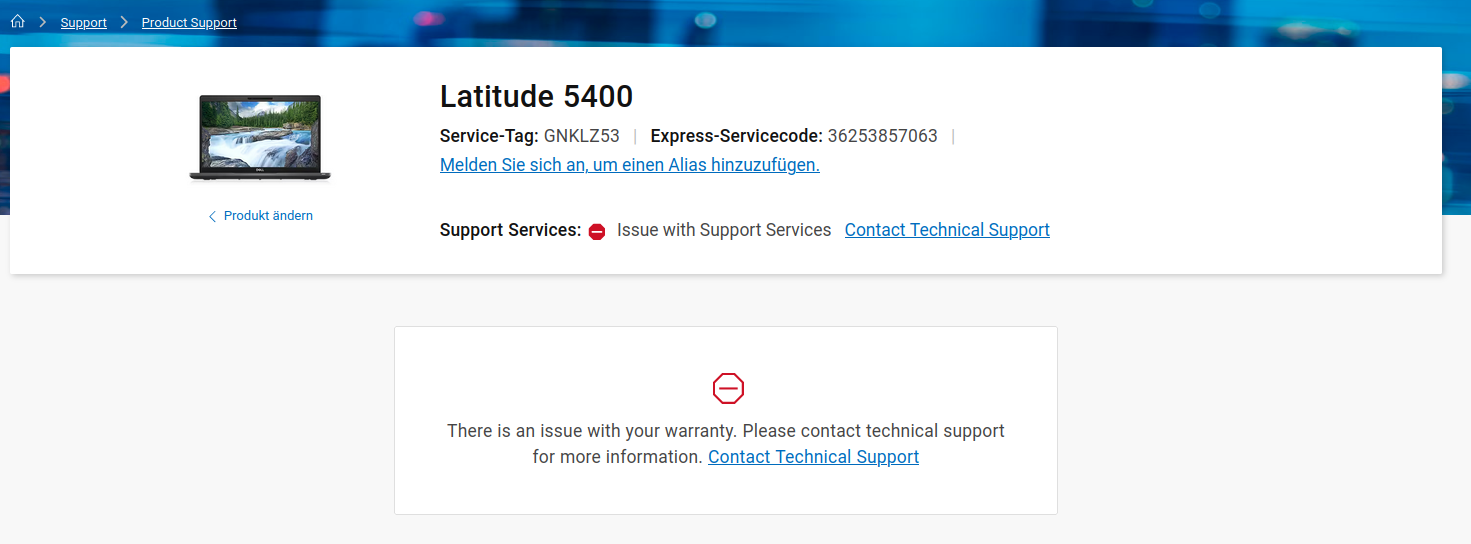Go to home via breadcrumb house icon
The image size is (1471, 544).
pos(17,21)
